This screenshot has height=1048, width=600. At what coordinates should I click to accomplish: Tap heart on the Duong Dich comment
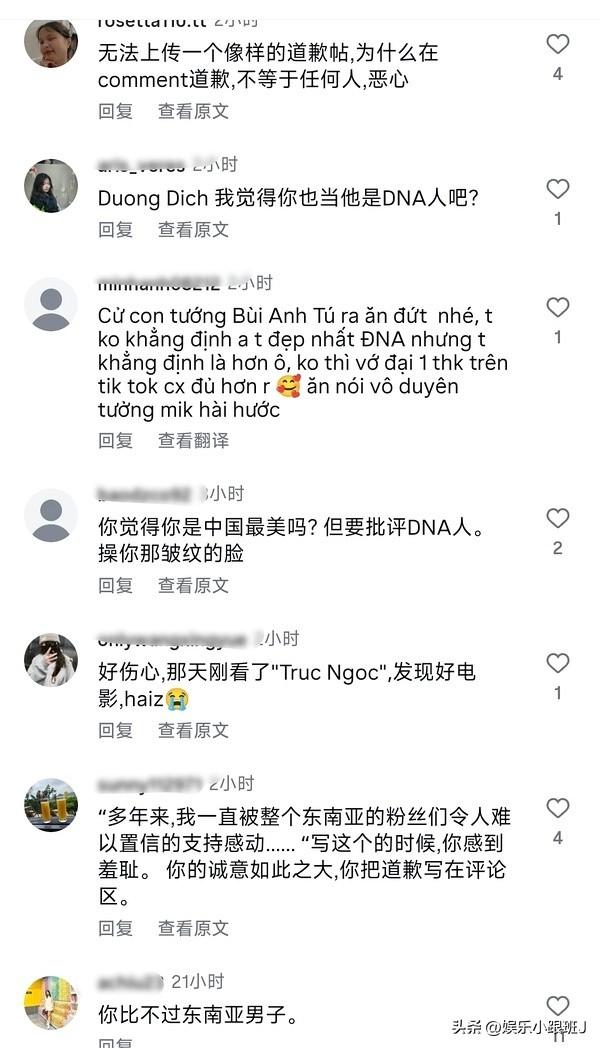(x=557, y=189)
